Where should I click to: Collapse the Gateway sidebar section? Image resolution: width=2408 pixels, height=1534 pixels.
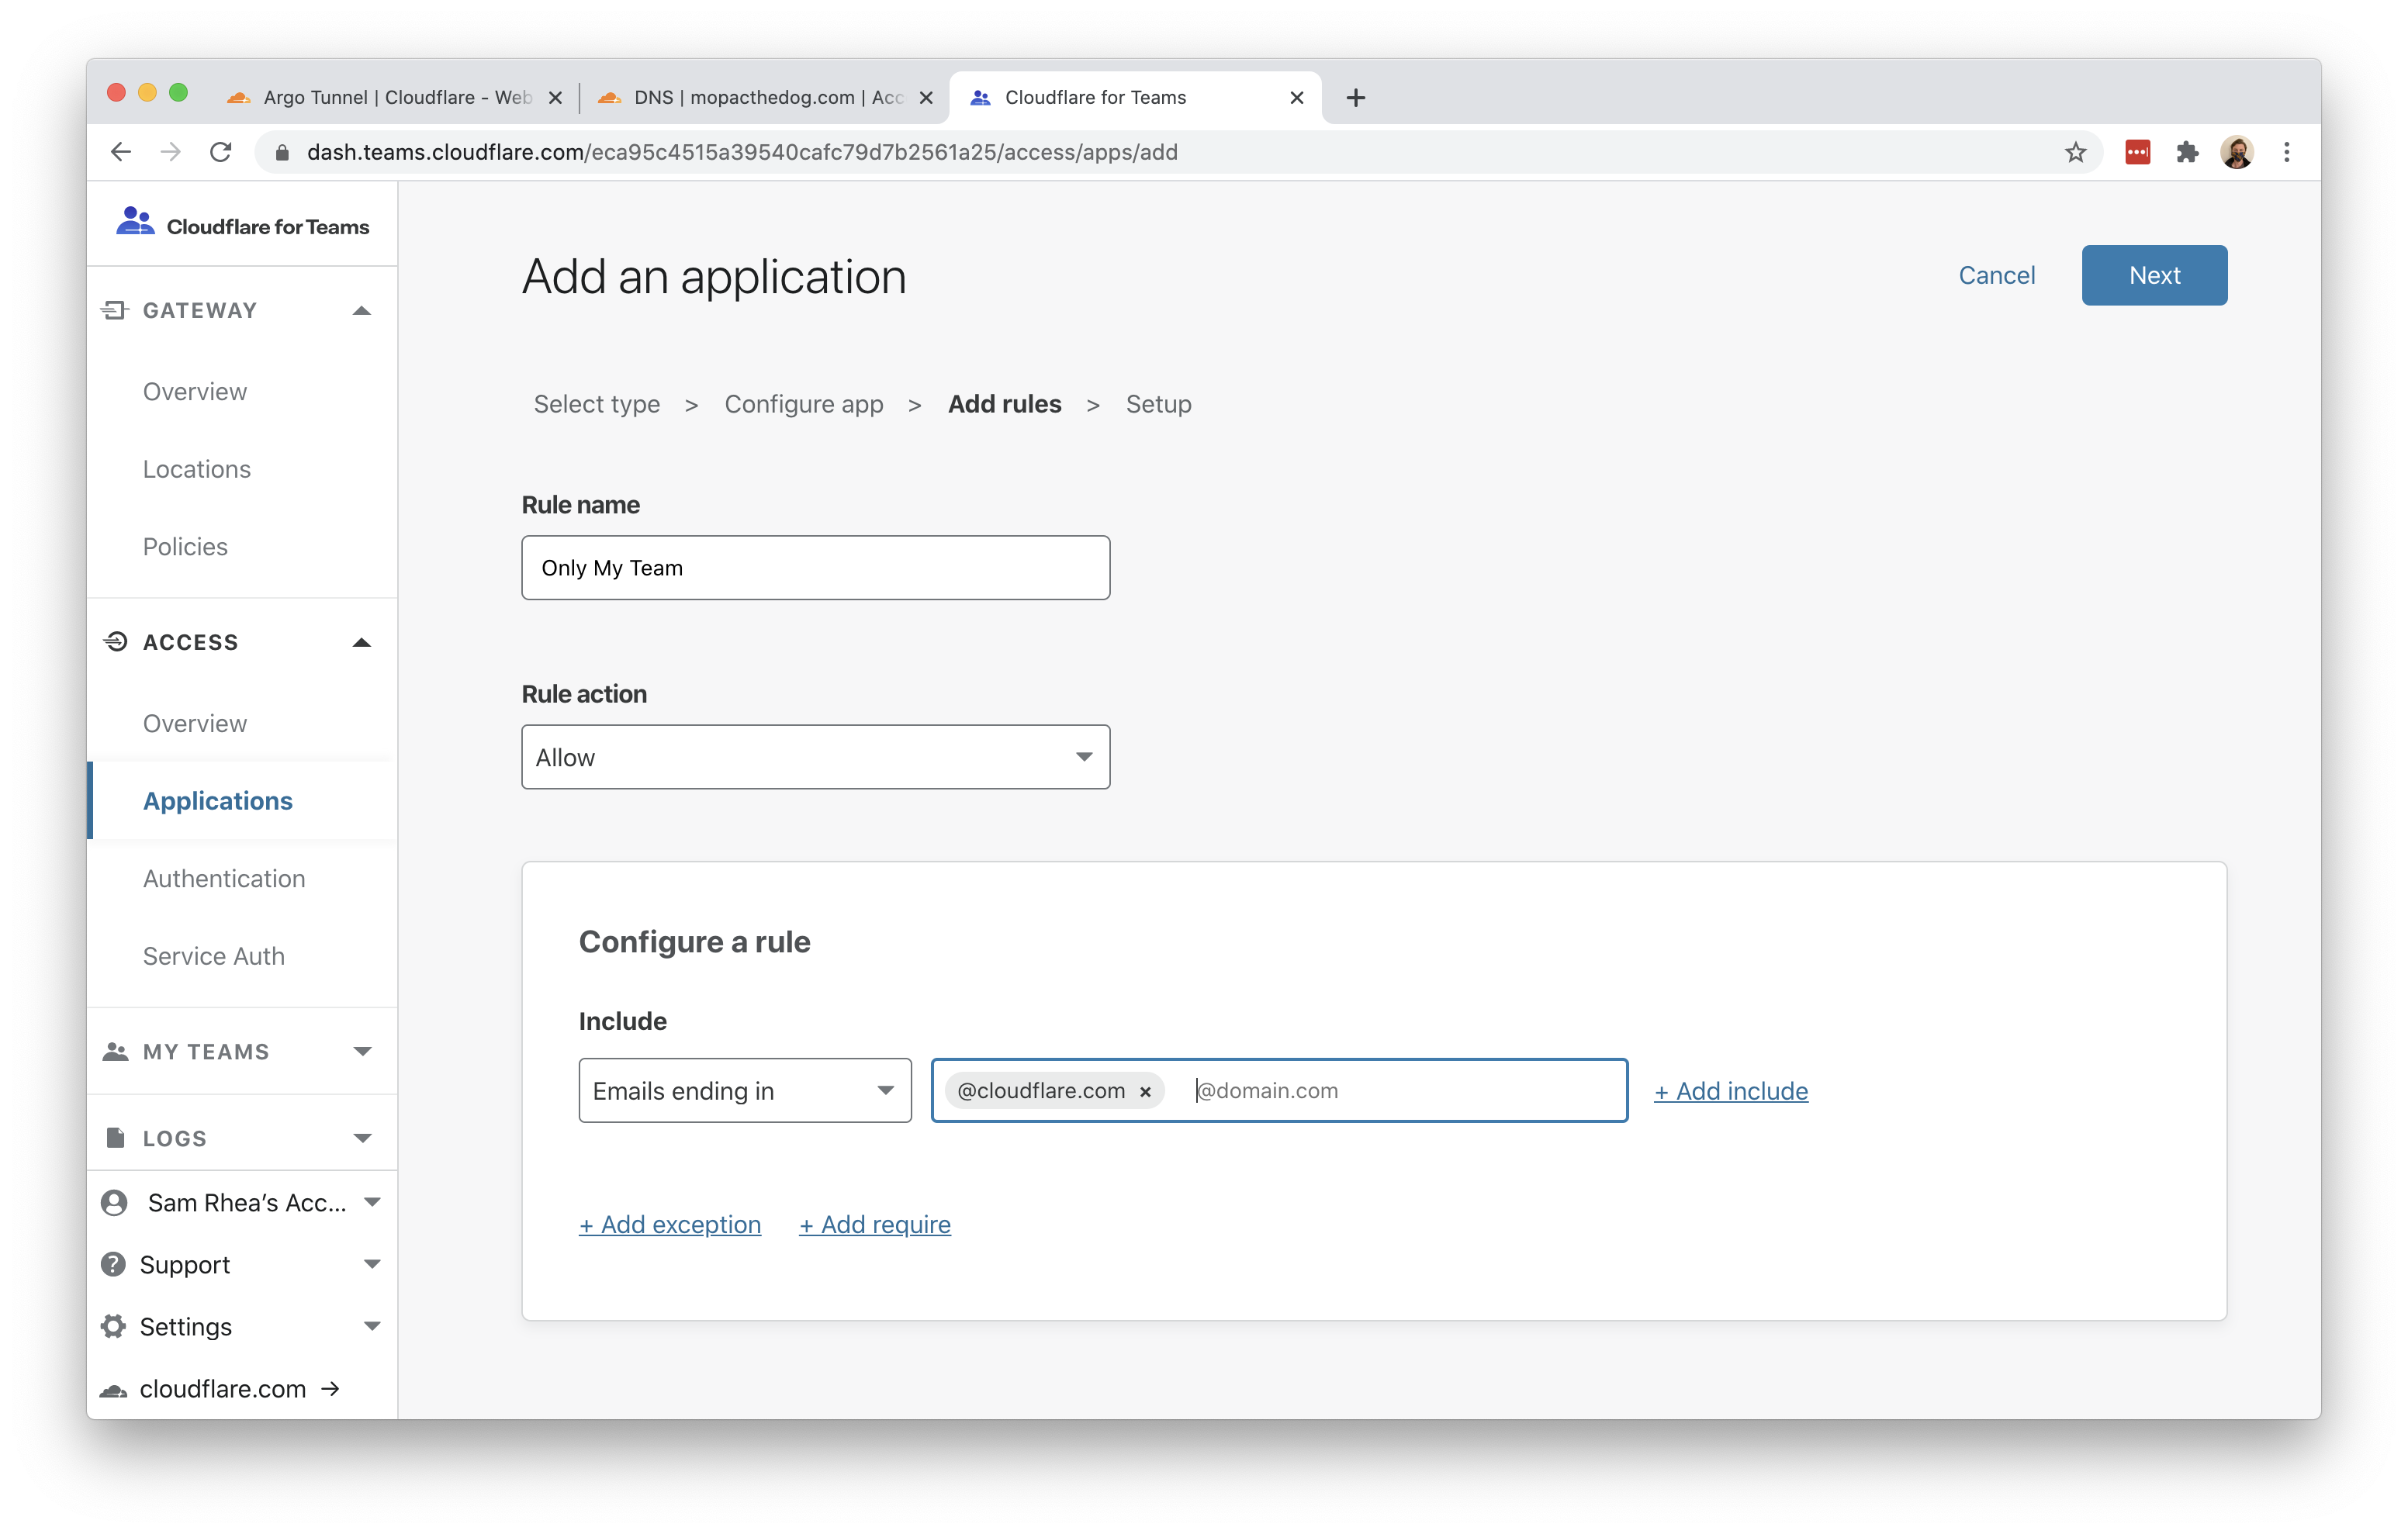(362, 310)
